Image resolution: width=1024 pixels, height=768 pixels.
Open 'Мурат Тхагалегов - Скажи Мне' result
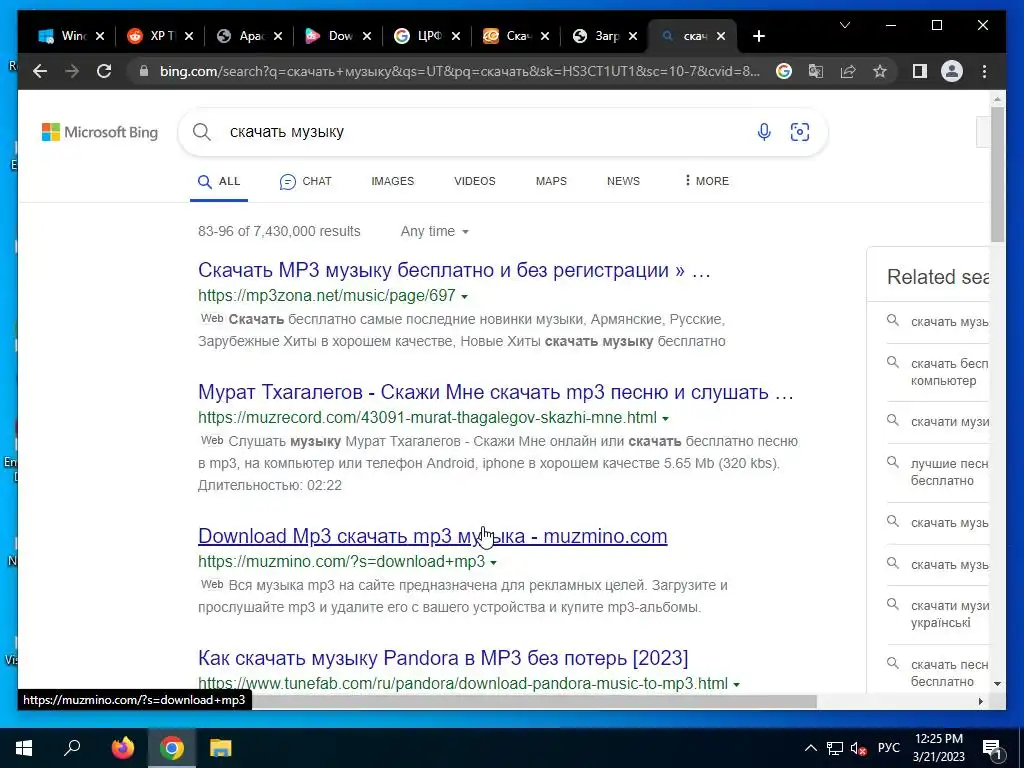(496, 392)
